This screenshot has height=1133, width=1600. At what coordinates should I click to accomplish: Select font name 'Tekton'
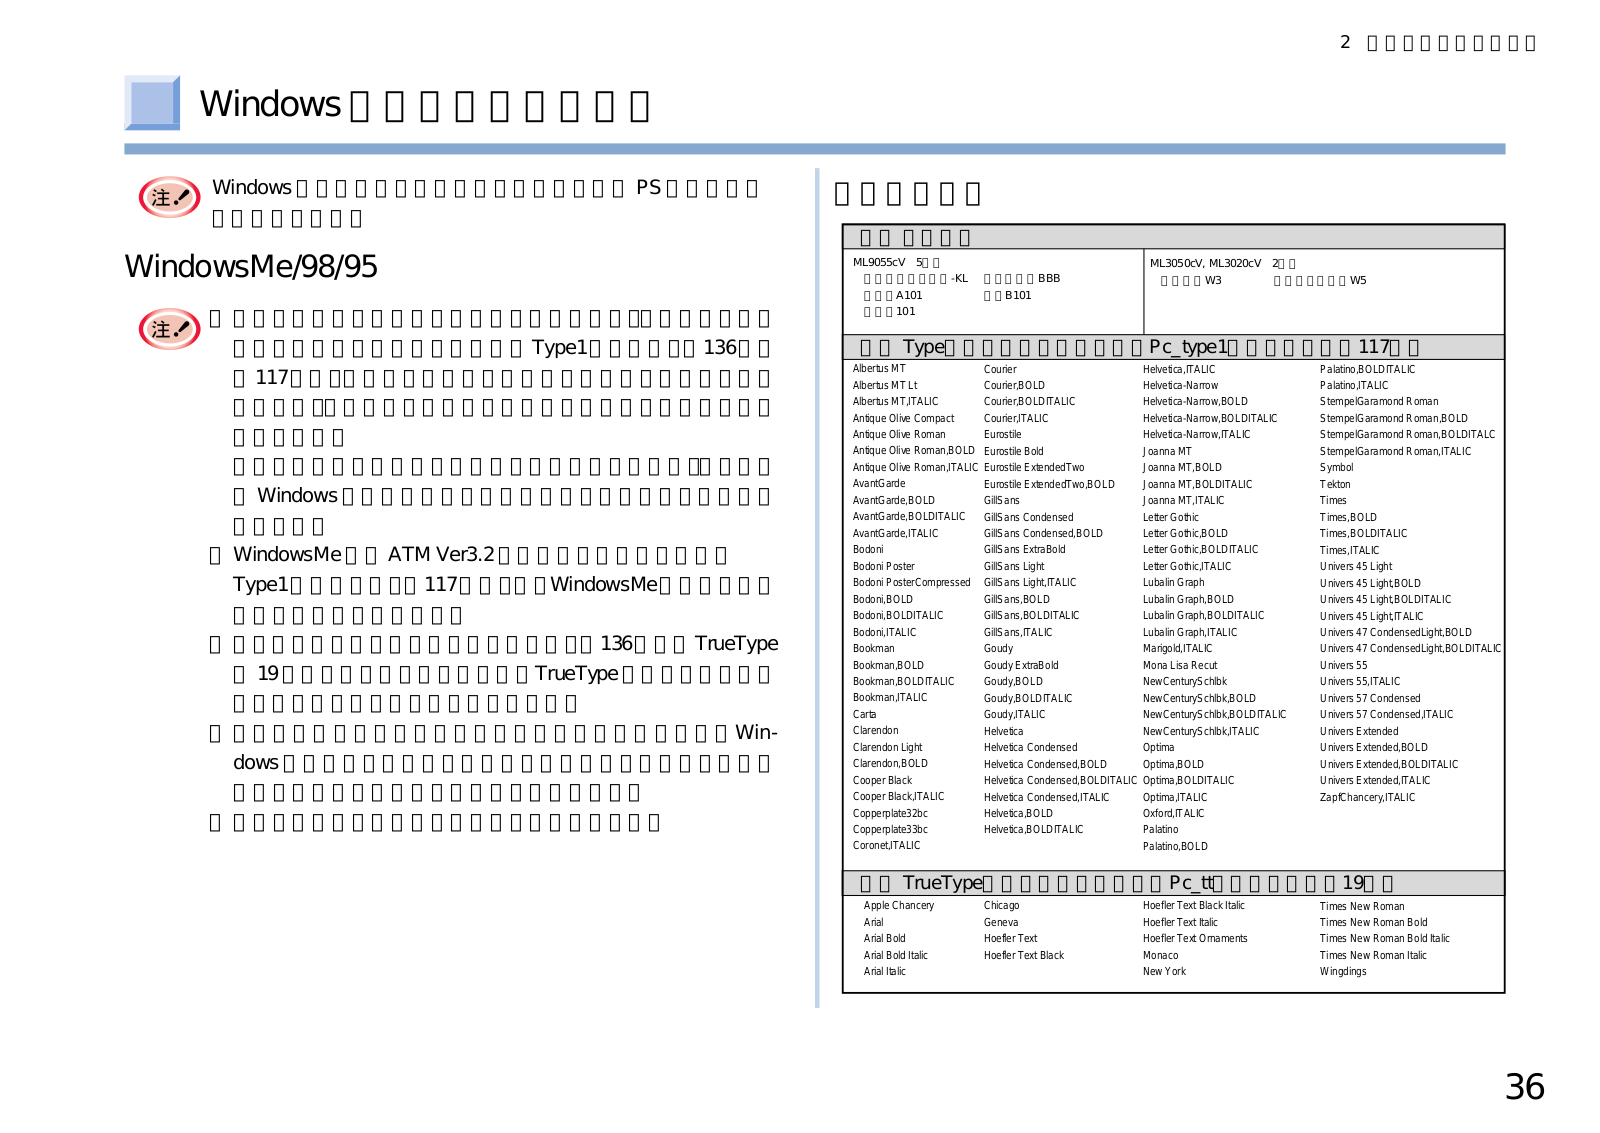[1335, 484]
